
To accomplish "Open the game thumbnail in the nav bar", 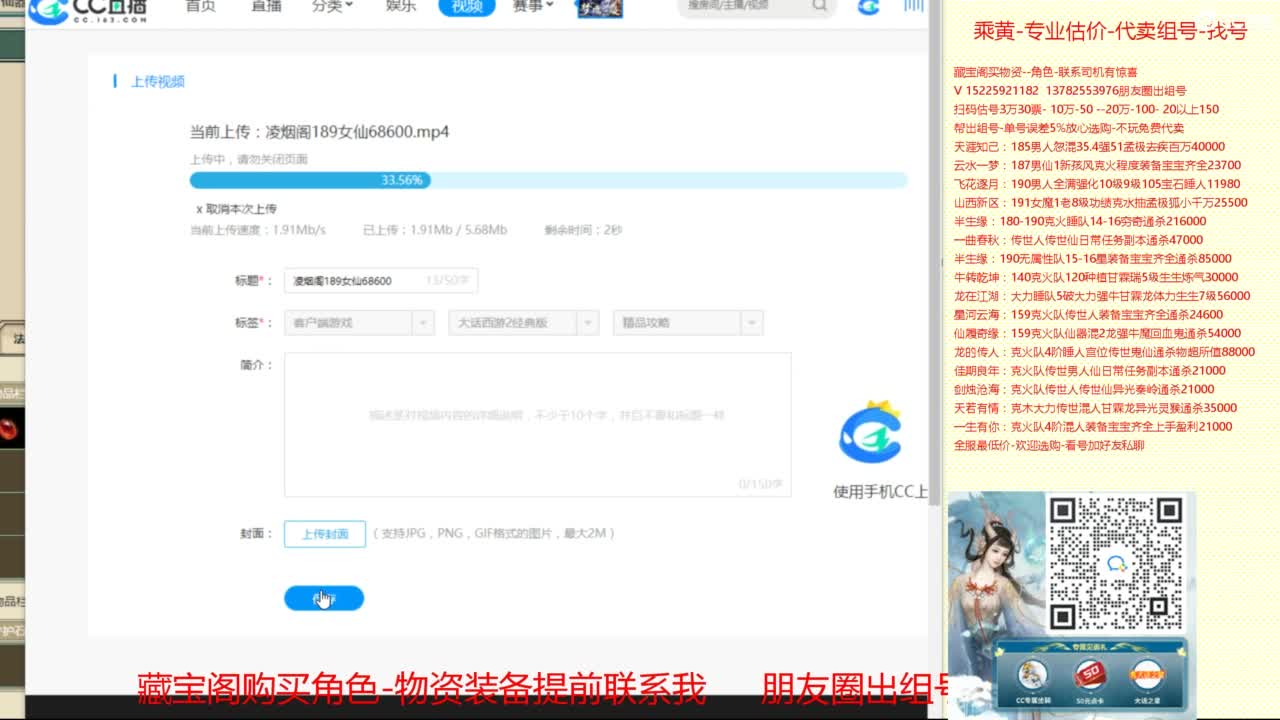I will coord(599,8).
